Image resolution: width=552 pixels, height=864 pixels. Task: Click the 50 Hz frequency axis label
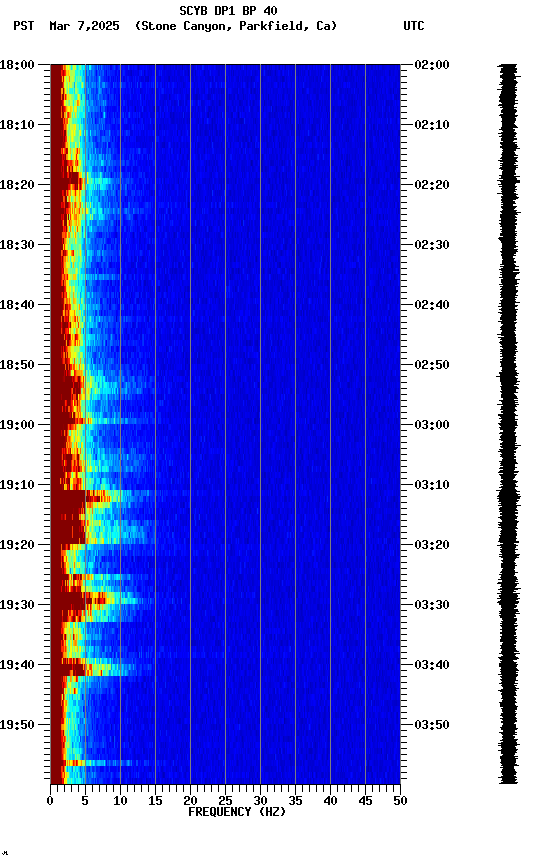coord(400,802)
